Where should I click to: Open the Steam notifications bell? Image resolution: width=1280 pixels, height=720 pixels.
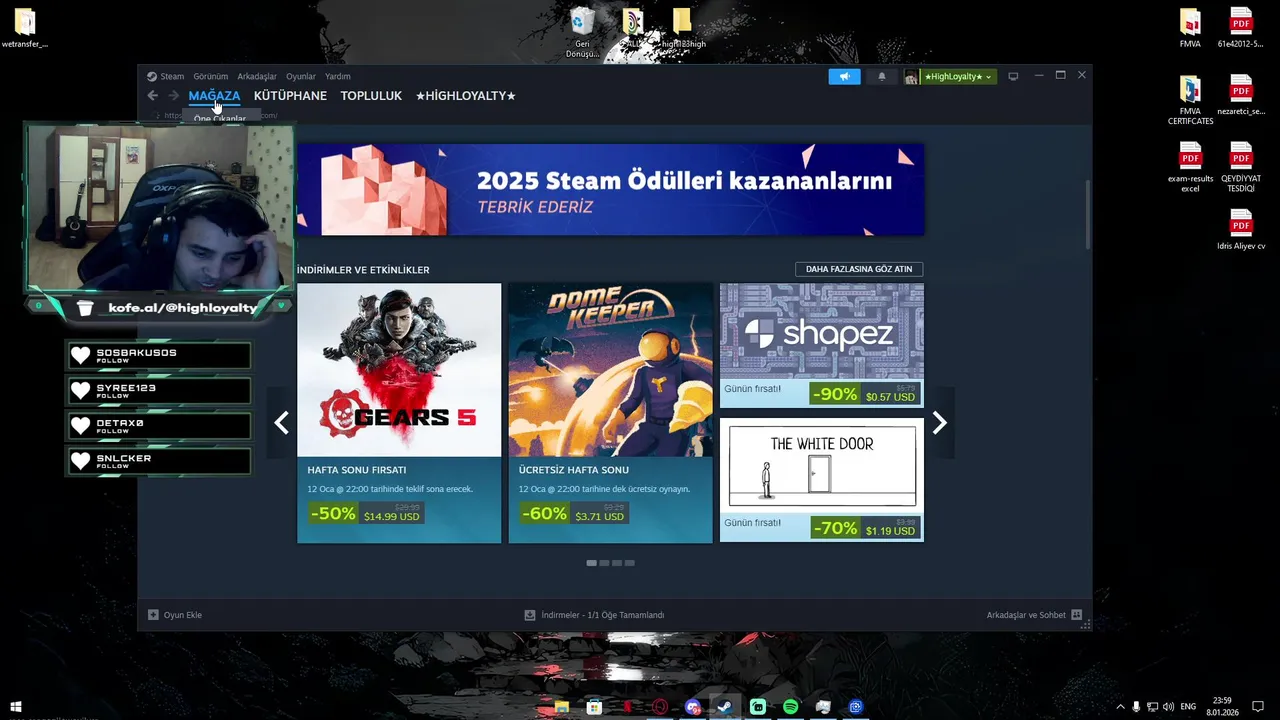(x=881, y=76)
